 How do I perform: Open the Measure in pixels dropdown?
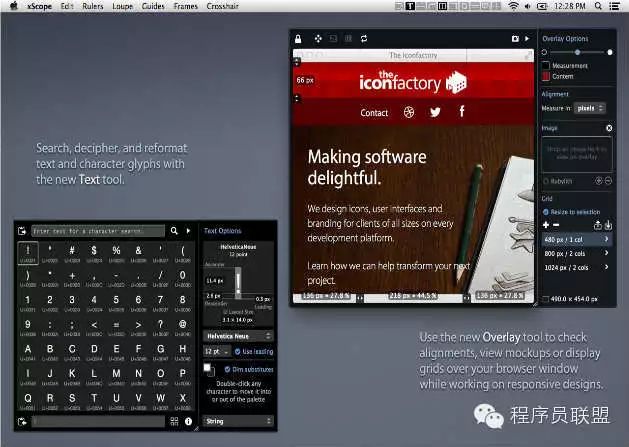pos(590,107)
